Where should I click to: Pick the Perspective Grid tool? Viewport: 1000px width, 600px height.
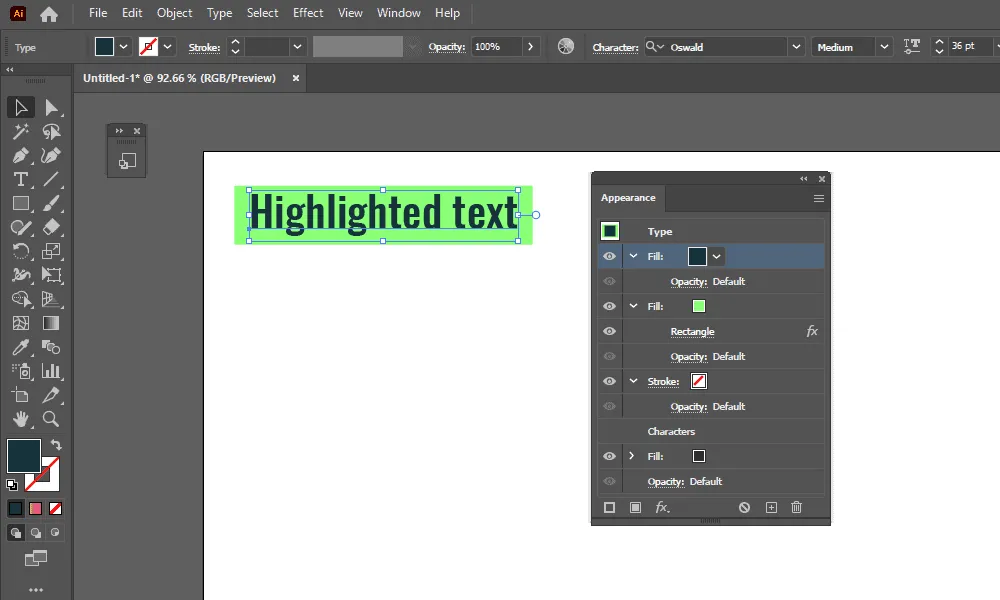tap(51, 299)
